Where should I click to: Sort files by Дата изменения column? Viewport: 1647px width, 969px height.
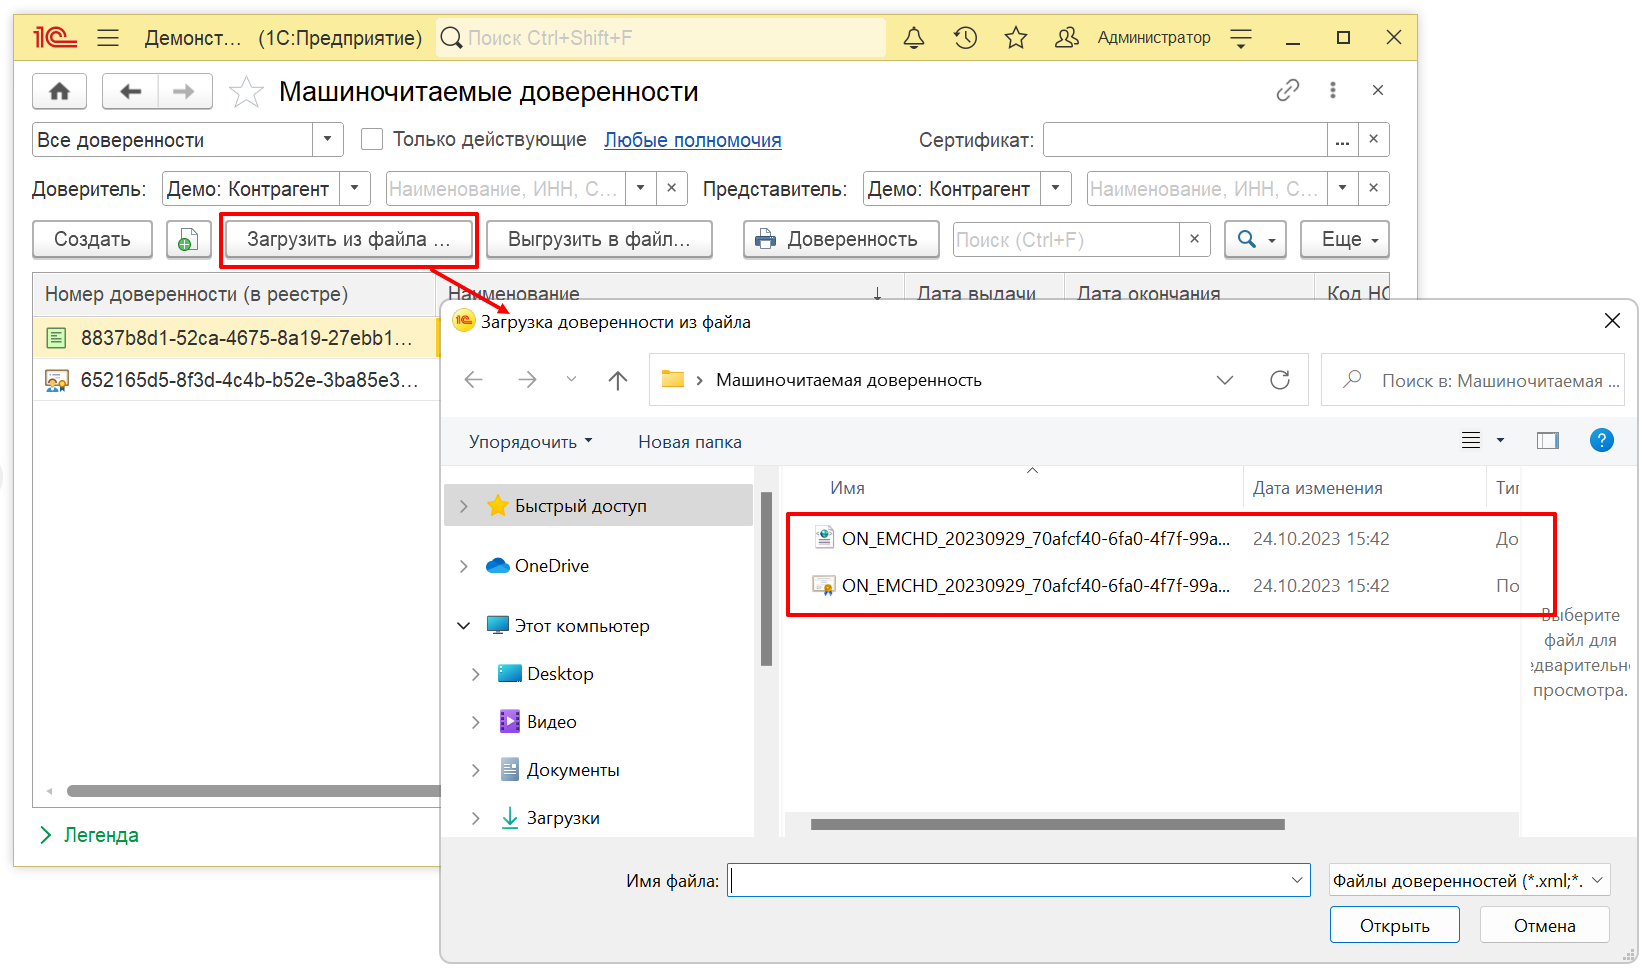[1318, 488]
